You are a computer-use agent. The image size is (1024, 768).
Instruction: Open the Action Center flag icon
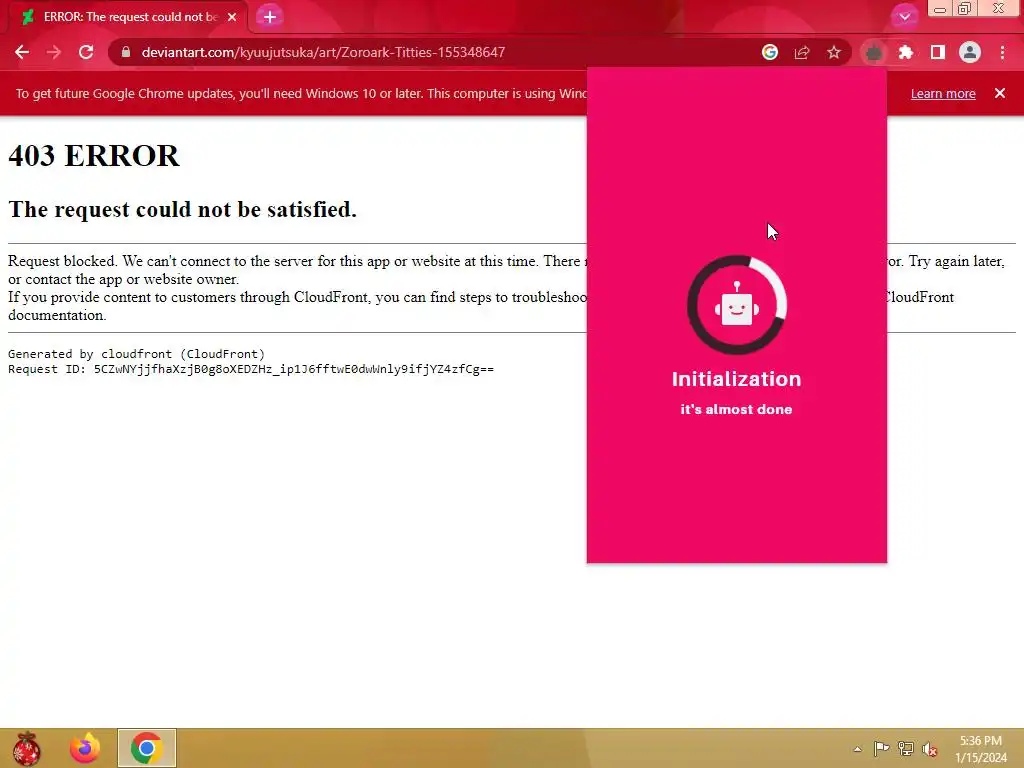pyautogui.click(x=882, y=748)
